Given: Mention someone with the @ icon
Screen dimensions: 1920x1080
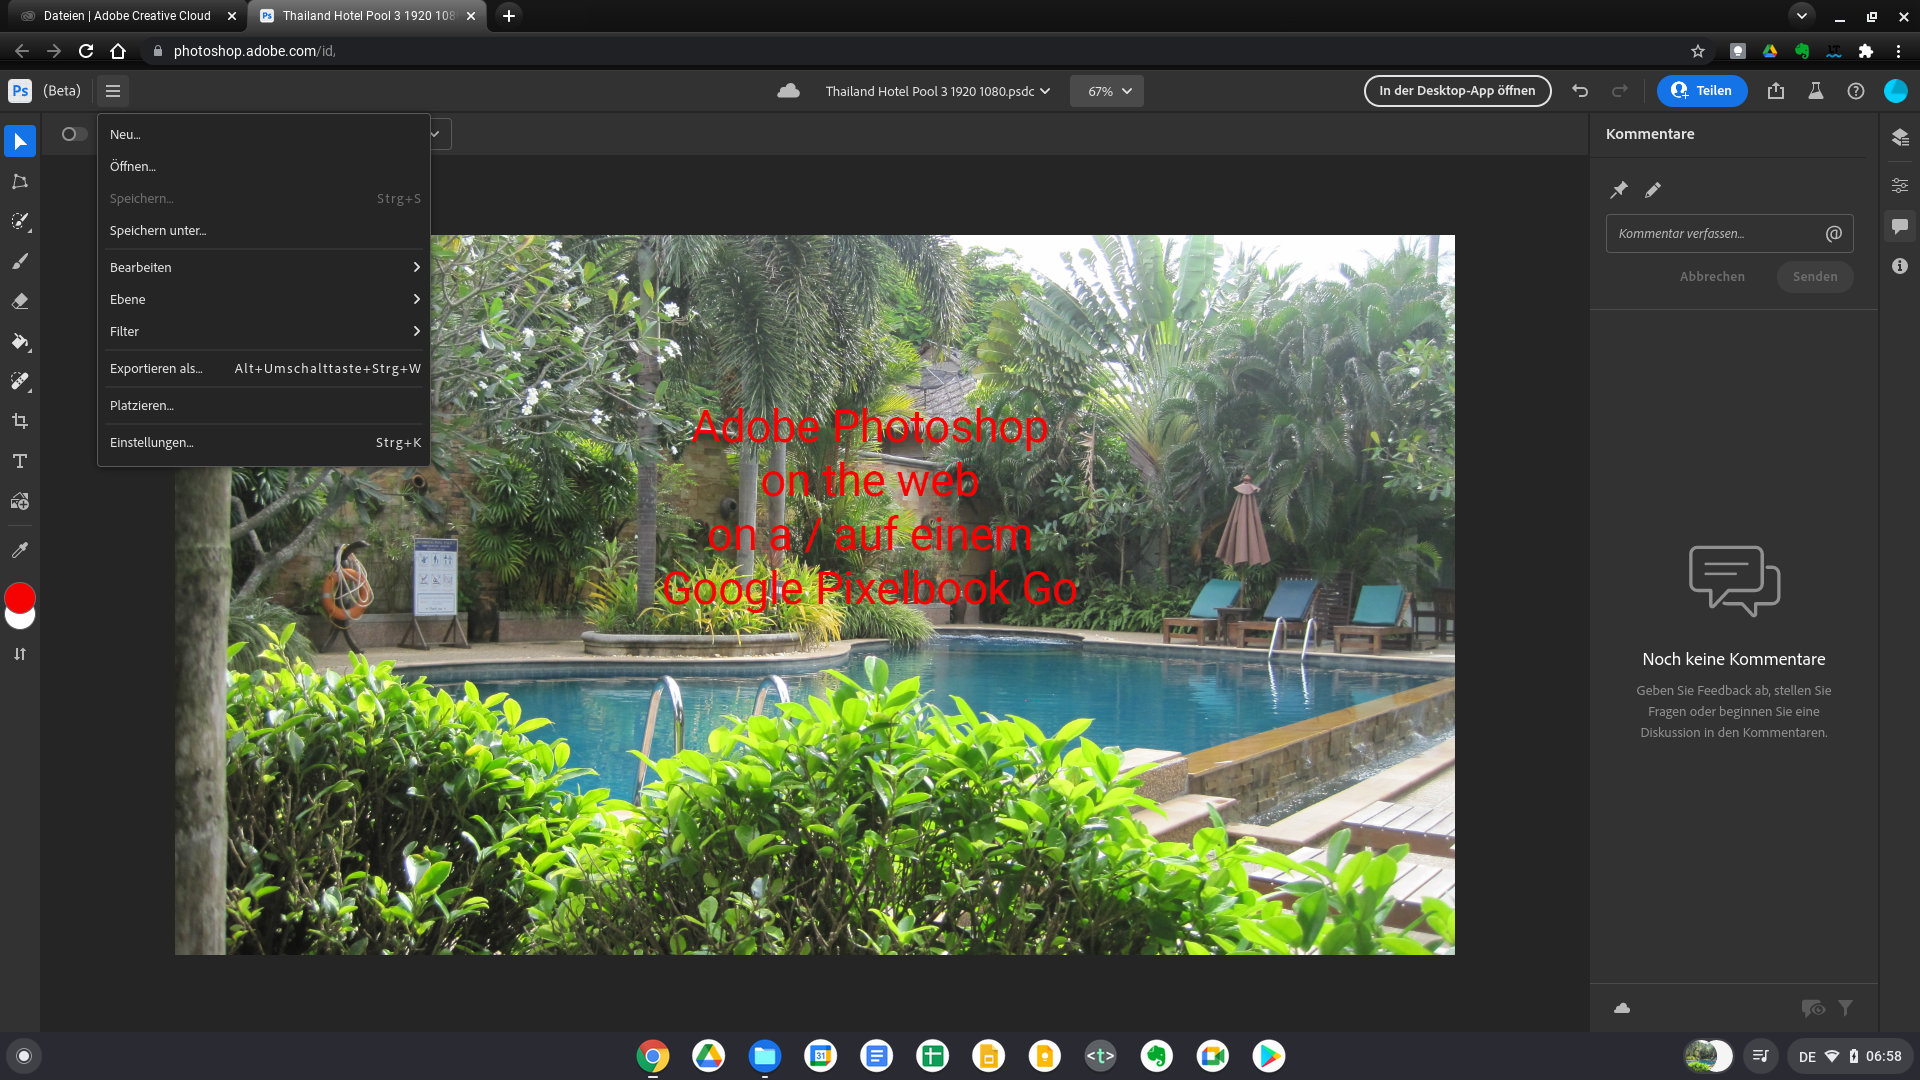Looking at the screenshot, I should (x=1834, y=233).
